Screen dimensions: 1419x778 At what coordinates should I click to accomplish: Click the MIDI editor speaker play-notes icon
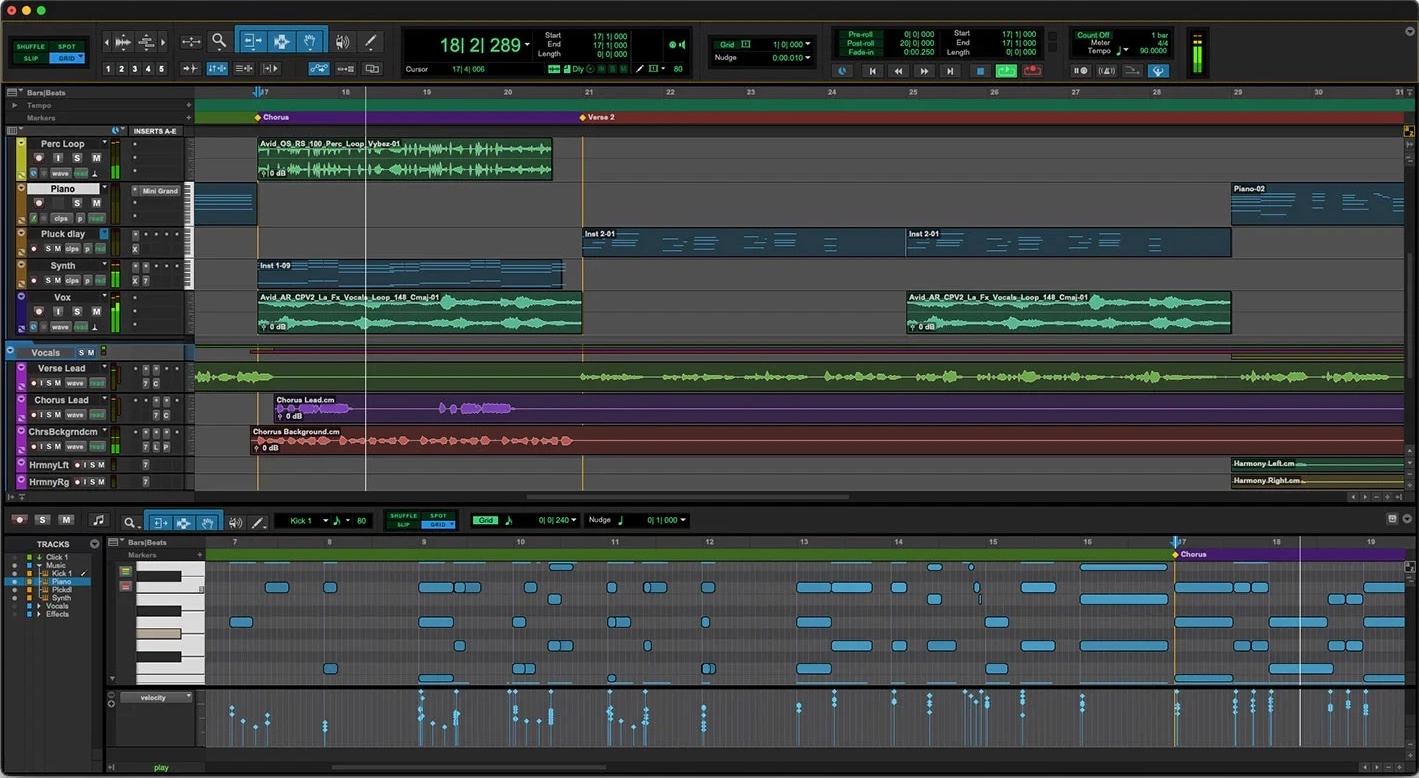pos(235,522)
